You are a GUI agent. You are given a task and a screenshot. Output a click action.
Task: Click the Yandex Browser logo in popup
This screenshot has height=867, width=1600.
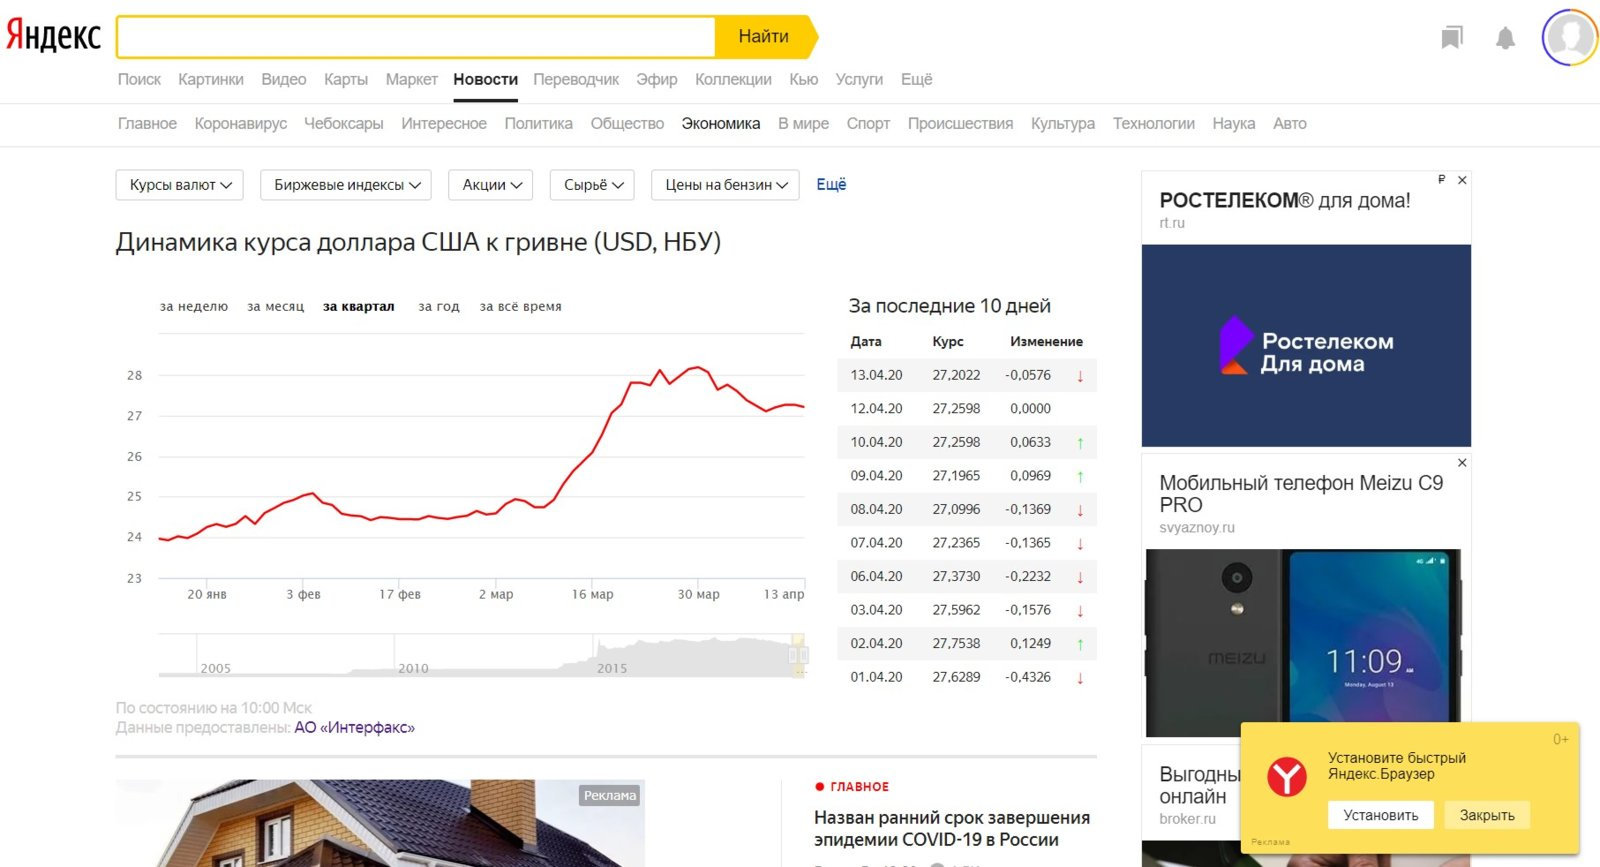[x=1286, y=777]
